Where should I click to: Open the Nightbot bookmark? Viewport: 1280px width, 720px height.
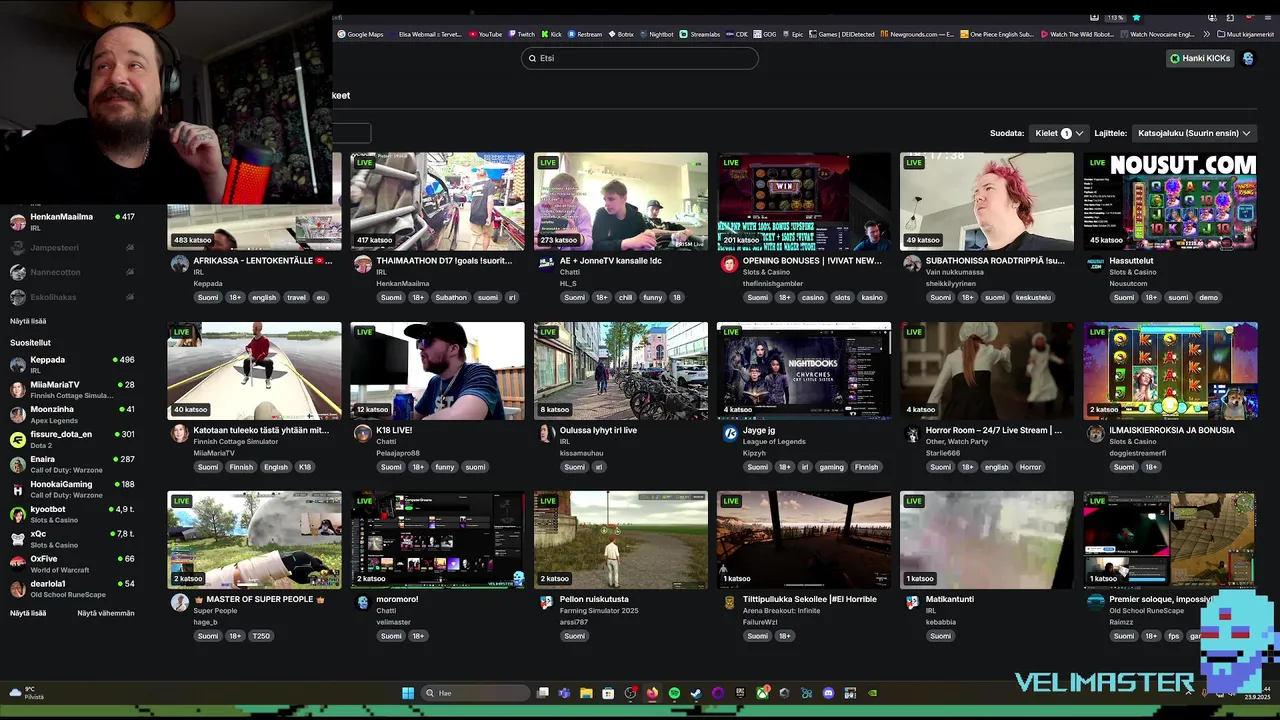[x=656, y=34]
